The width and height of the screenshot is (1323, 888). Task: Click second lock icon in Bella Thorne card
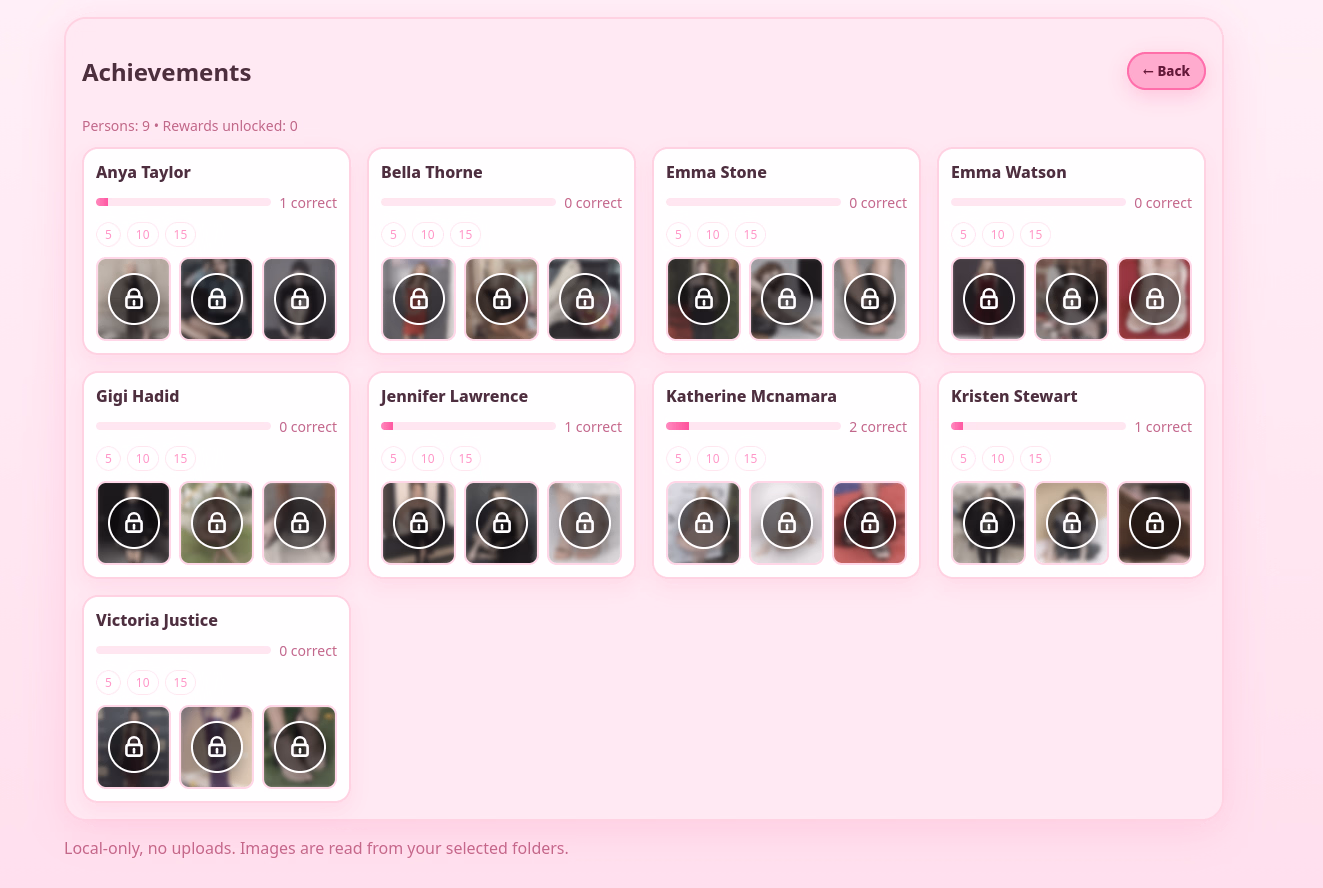[502, 299]
